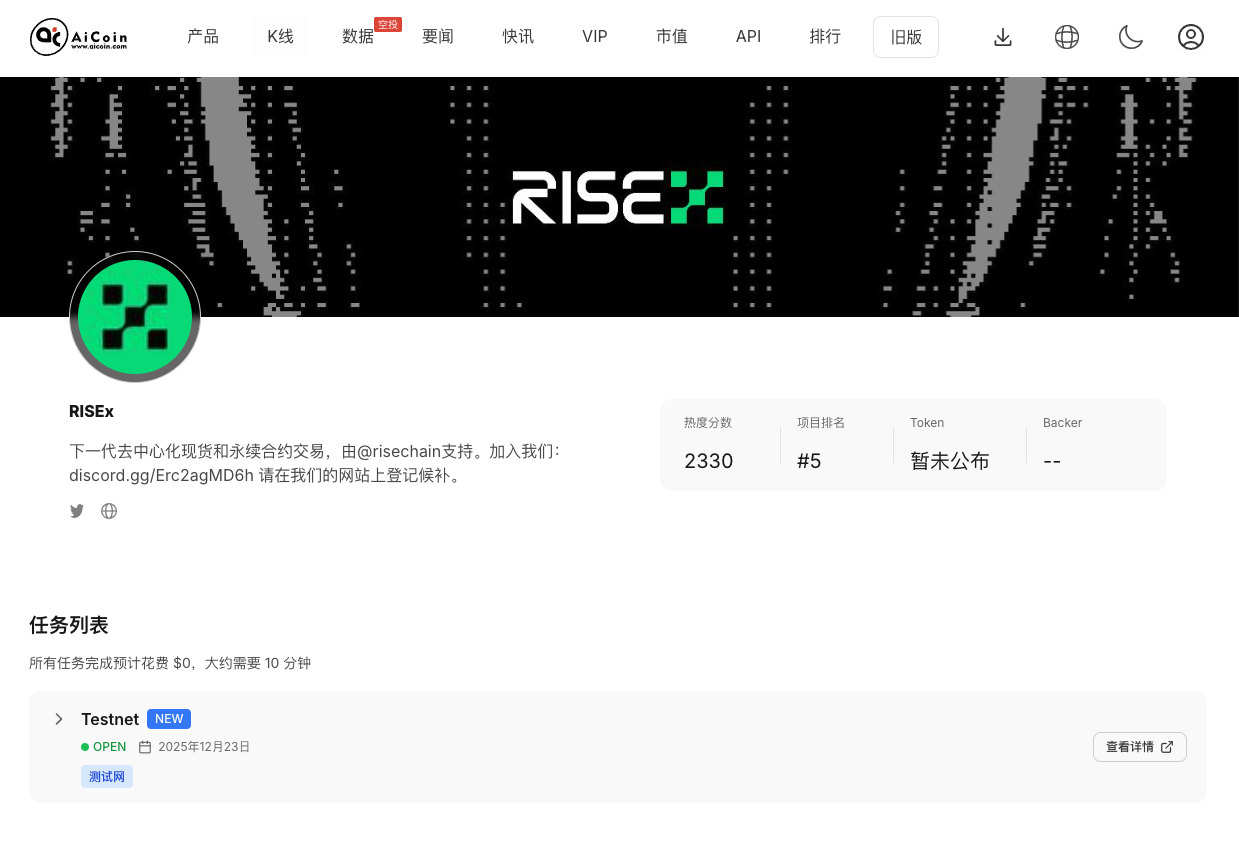This screenshot has width=1239, height=849.
Task: Open the API menu item
Action: coord(748,37)
